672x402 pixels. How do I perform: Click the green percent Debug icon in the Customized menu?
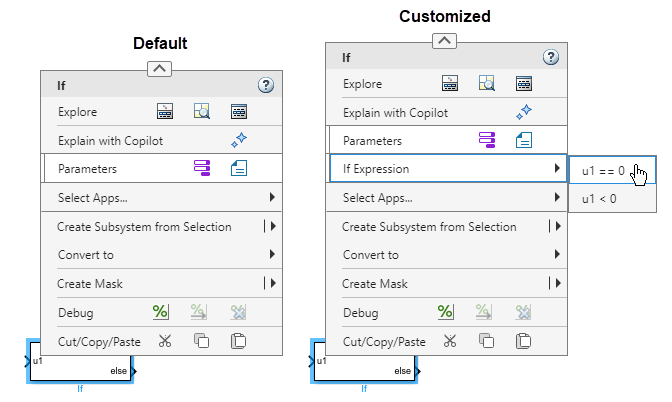pos(445,313)
